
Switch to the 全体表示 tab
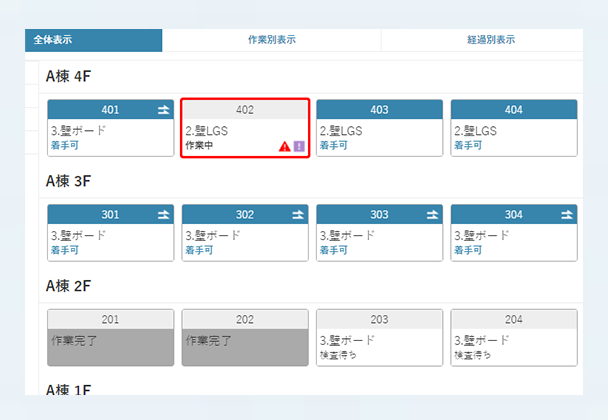click(x=94, y=40)
